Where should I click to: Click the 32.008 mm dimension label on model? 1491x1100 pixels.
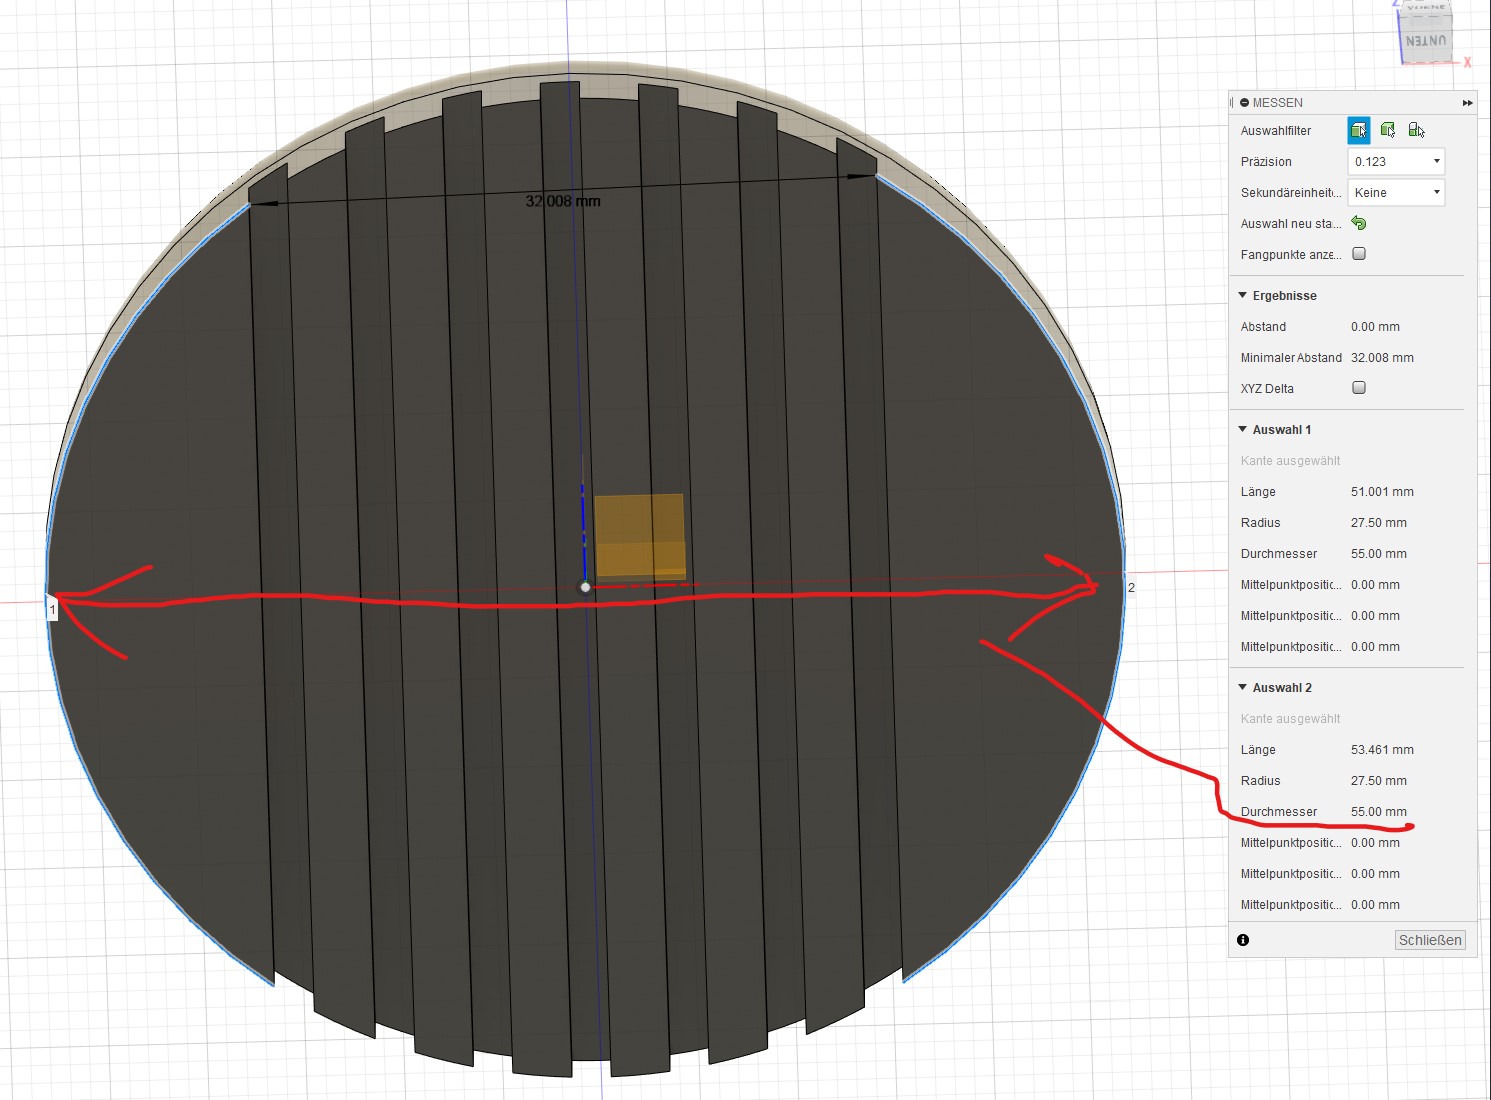[x=563, y=201]
